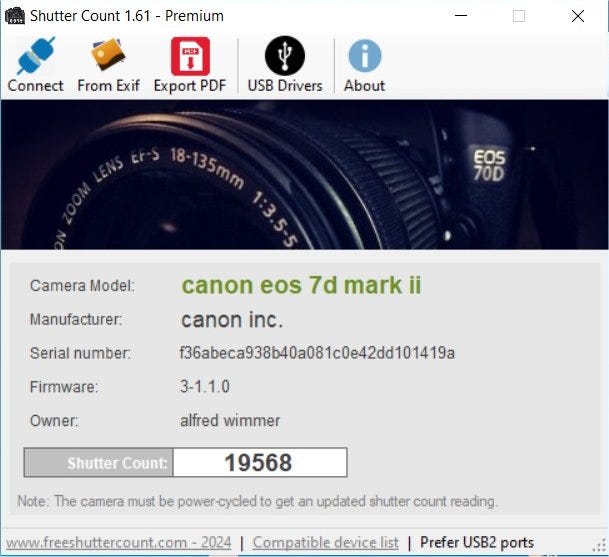Click the owner name alfred wimmer
Image resolution: width=609 pixels, height=557 pixels.
tap(230, 420)
